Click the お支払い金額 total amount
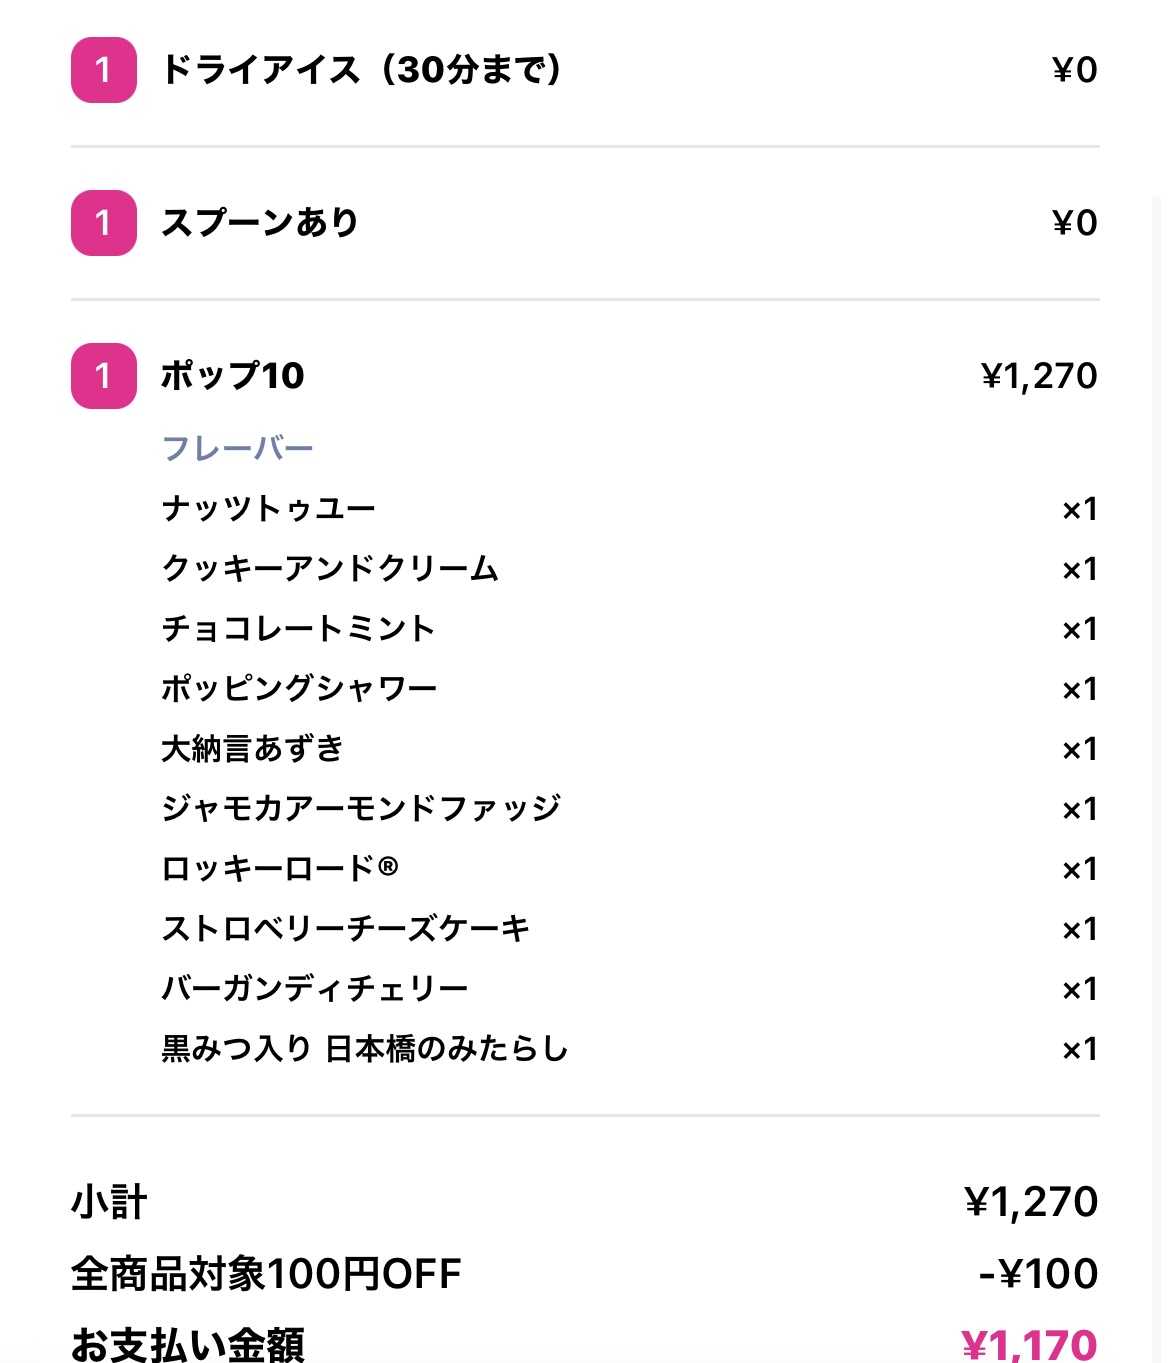Image resolution: width=1170 pixels, height=1363 pixels. [1029, 1344]
